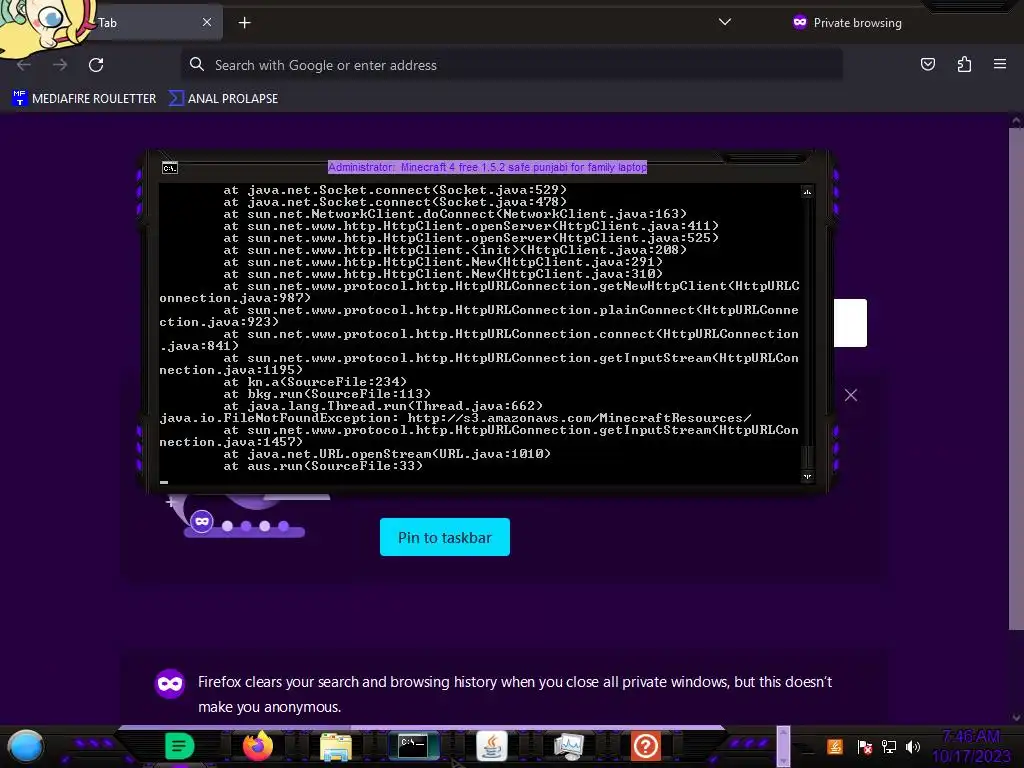Close the current Firefox tab
1024x768 pixels.
pos(207,22)
